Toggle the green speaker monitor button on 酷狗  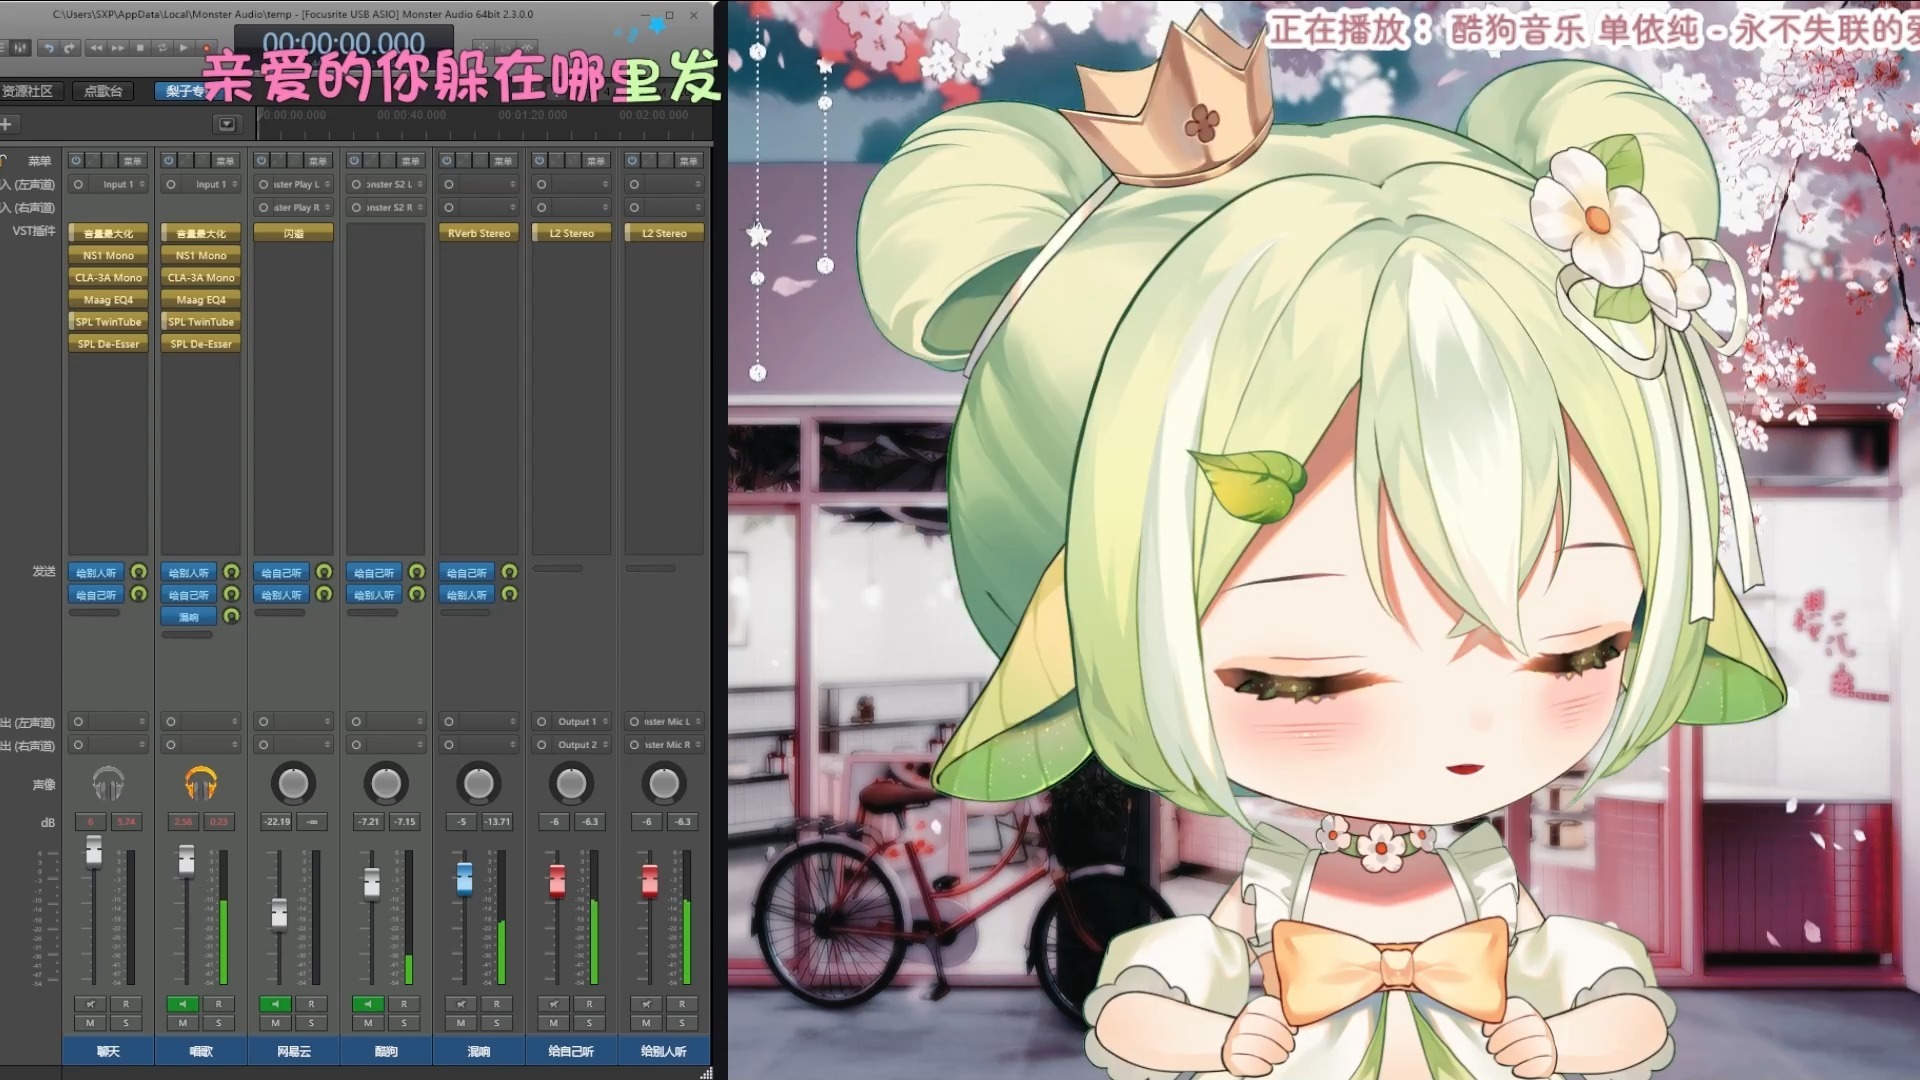(368, 1003)
